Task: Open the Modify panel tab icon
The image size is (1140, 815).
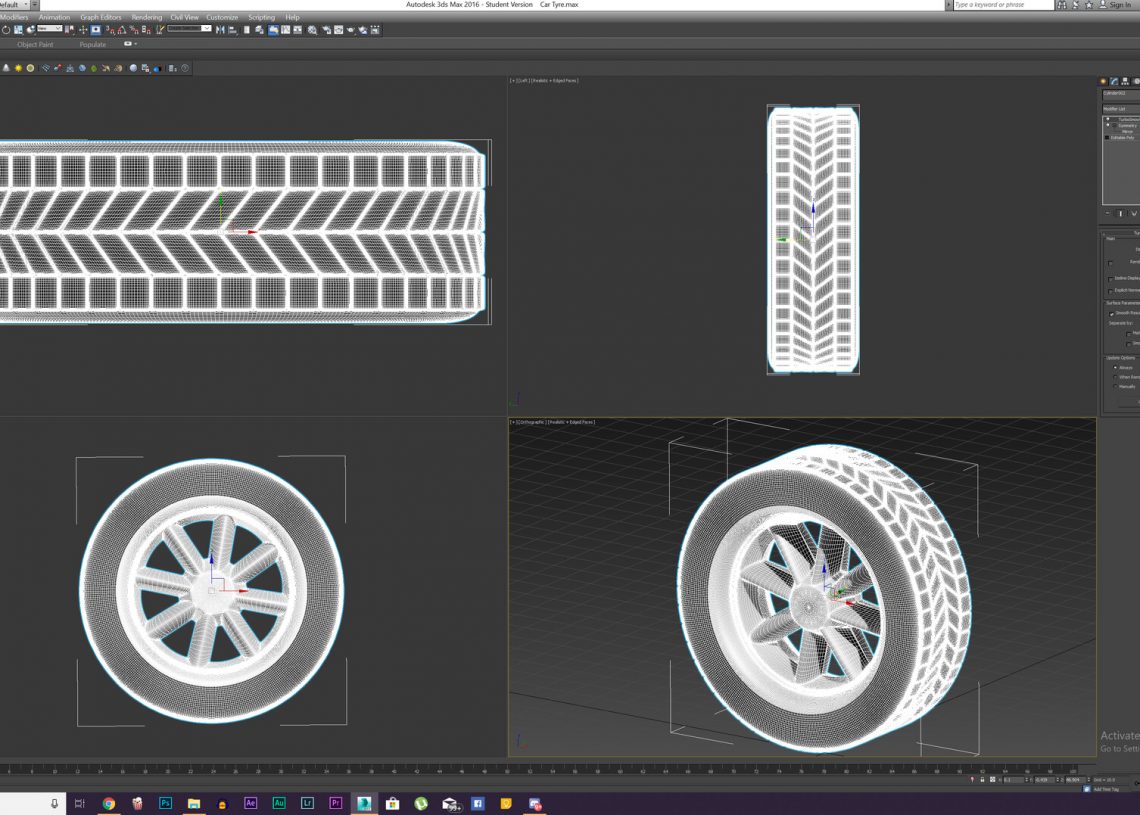Action: click(1113, 81)
